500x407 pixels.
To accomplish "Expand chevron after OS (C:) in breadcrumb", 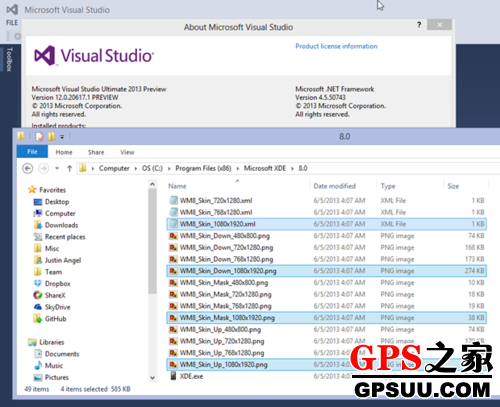I will tap(169, 169).
